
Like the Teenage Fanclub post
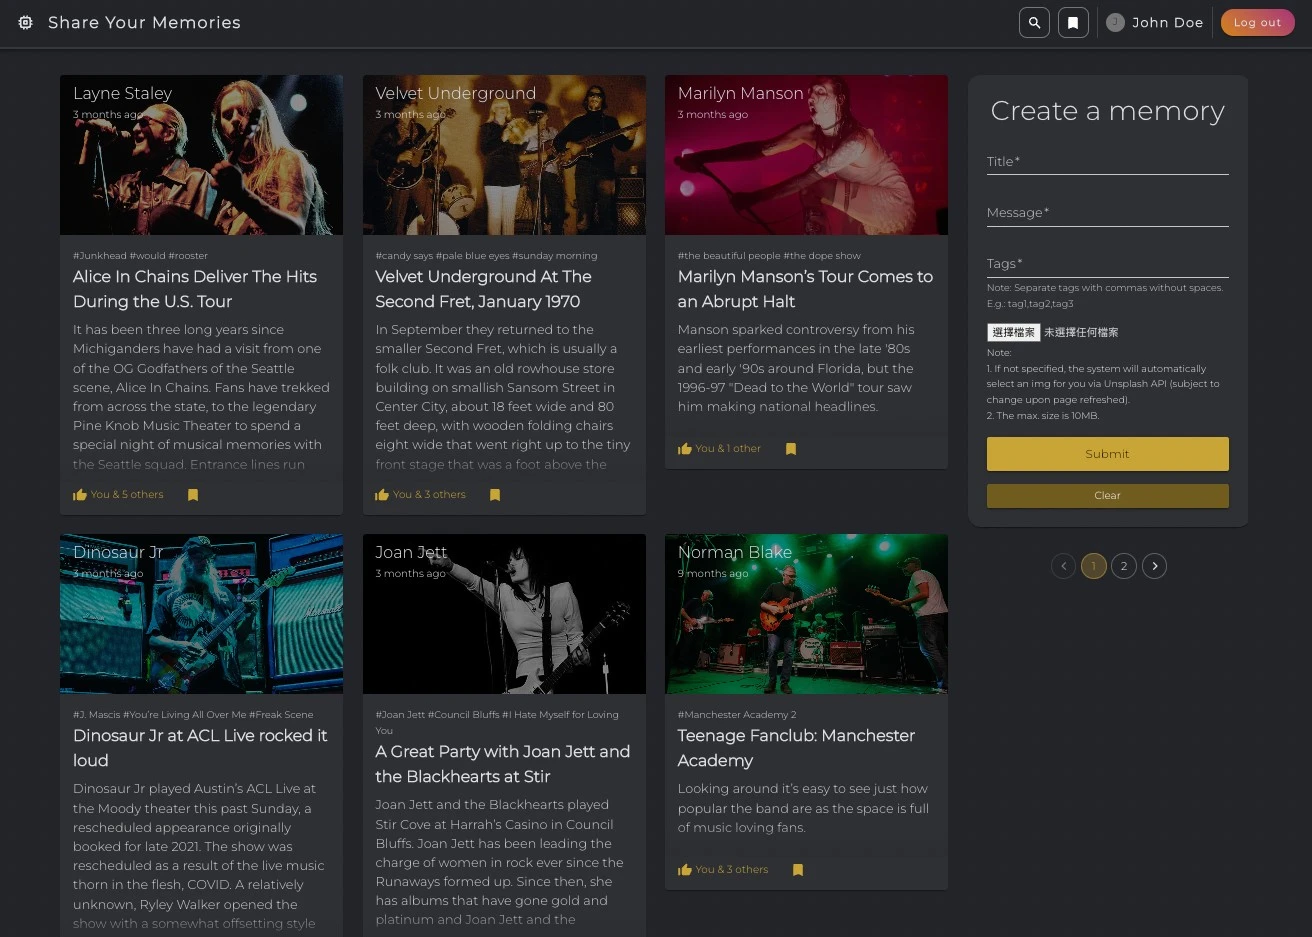pyautogui.click(x=685, y=869)
